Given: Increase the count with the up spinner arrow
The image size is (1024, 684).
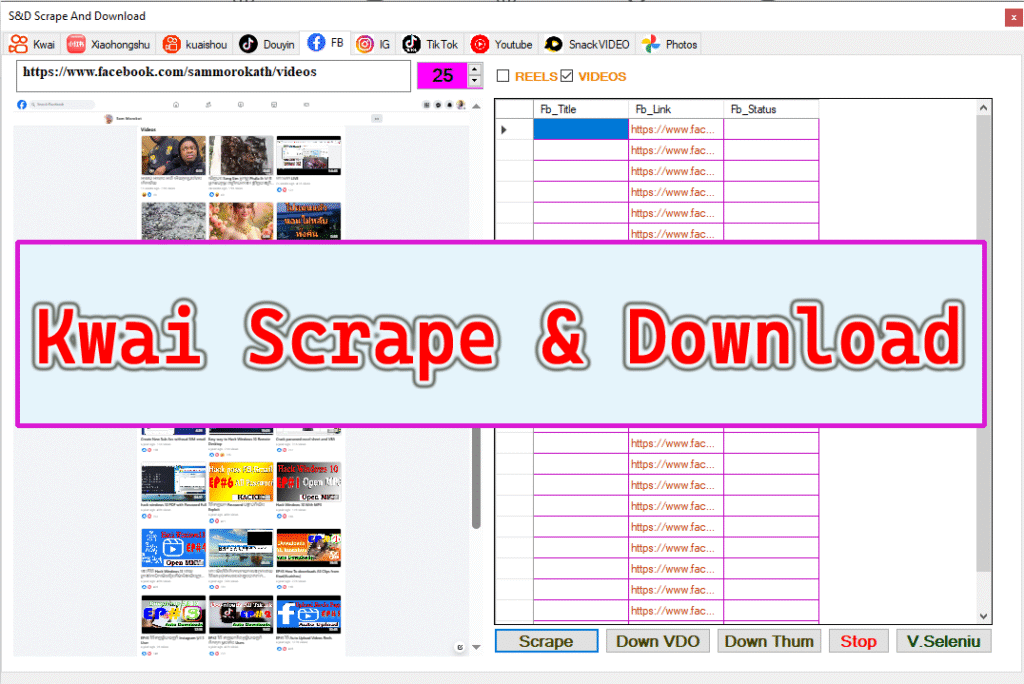Looking at the screenshot, I should click(475, 69).
